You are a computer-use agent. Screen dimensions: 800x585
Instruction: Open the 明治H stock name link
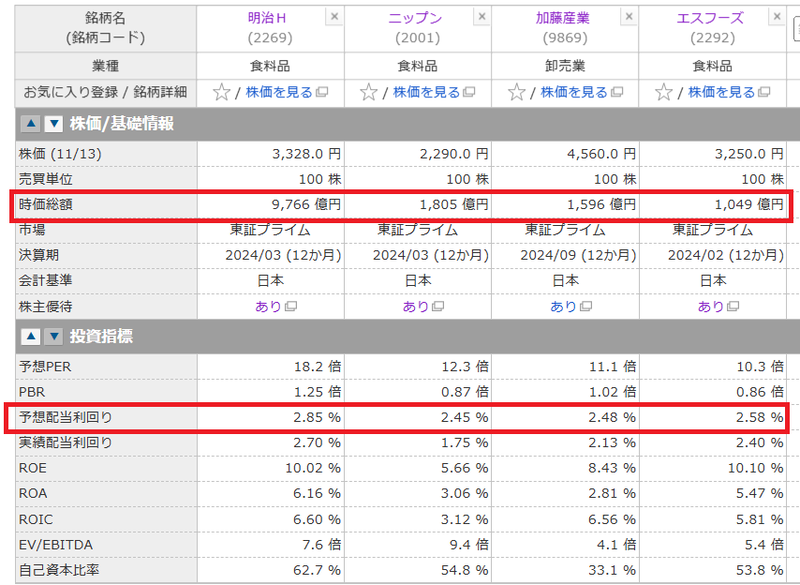click(267, 18)
